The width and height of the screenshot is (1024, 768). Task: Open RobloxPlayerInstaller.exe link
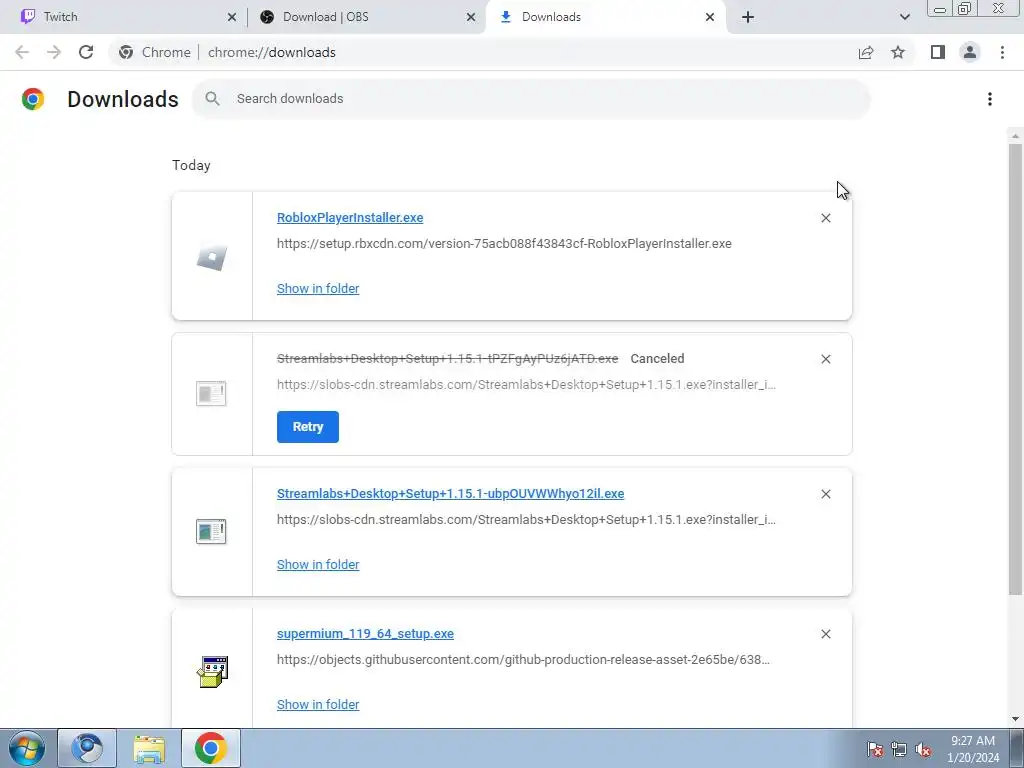[x=350, y=217]
